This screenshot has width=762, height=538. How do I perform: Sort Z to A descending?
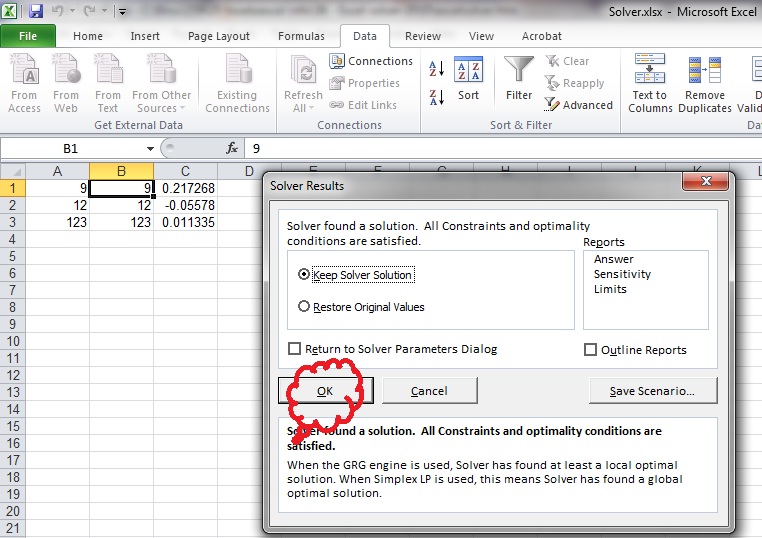coord(436,97)
